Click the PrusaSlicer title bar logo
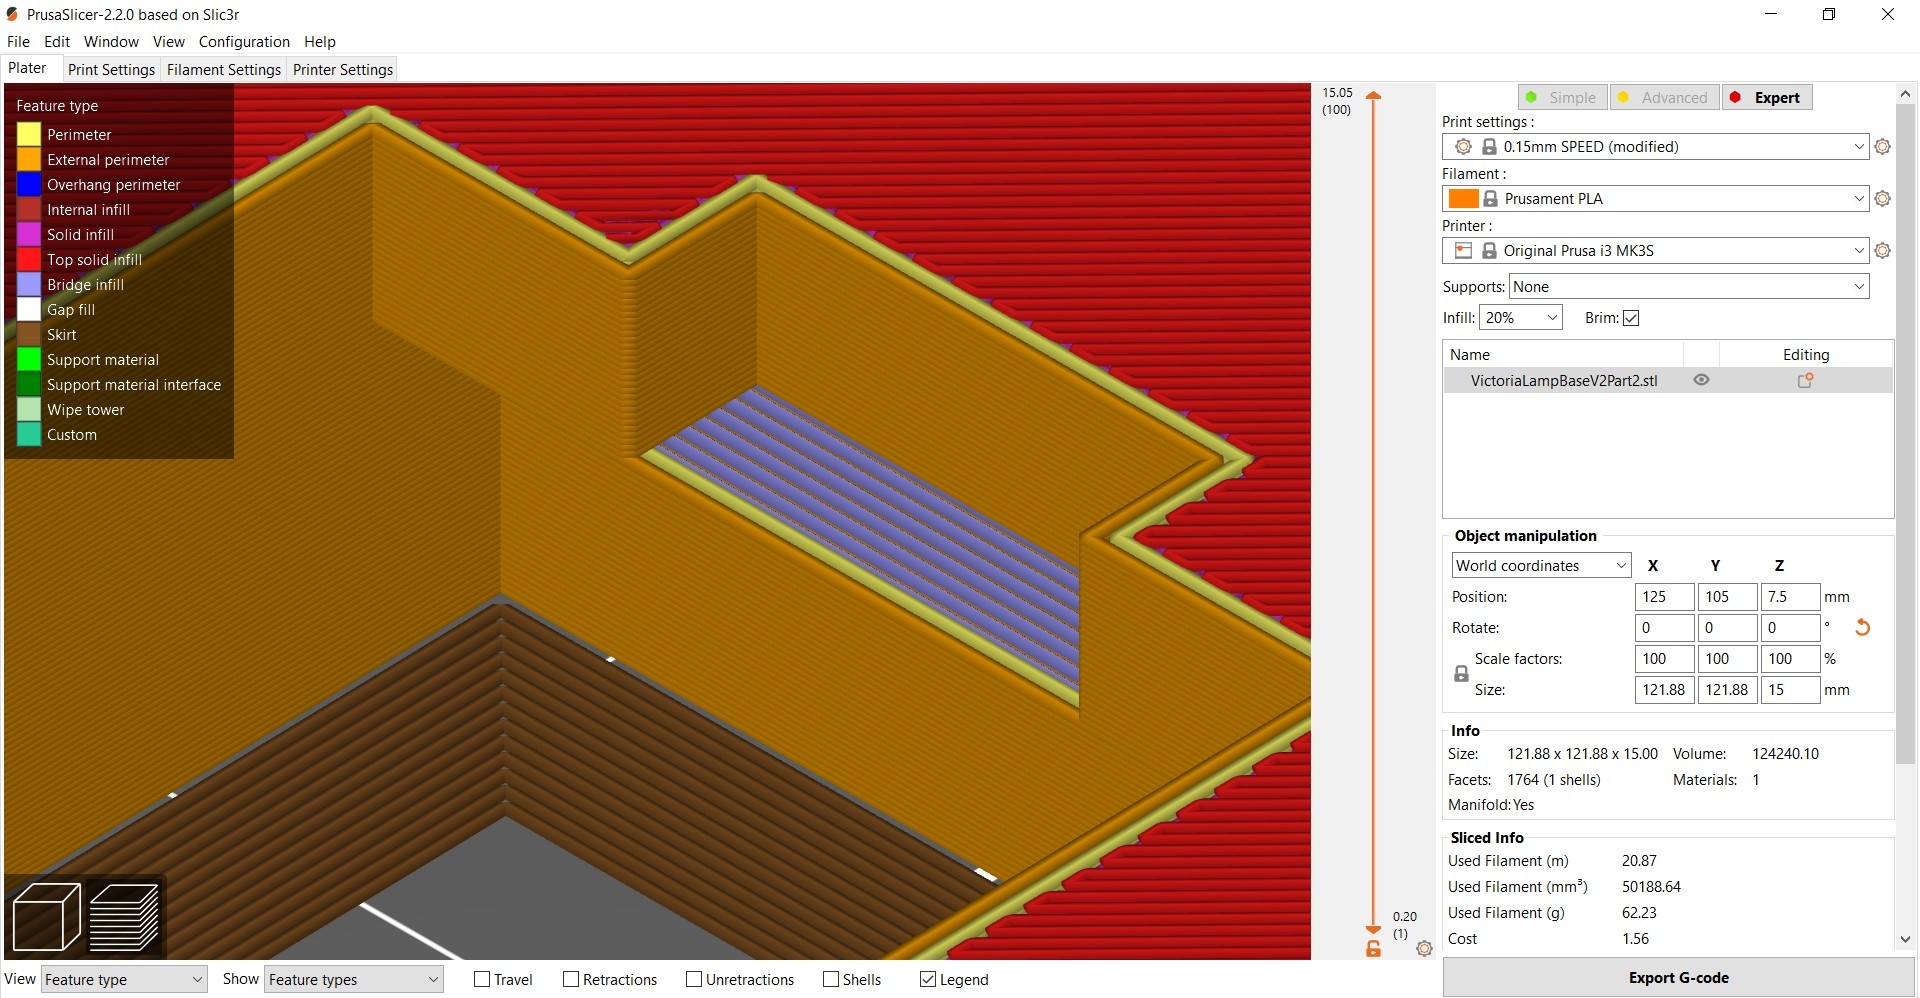 tap(12, 14)
